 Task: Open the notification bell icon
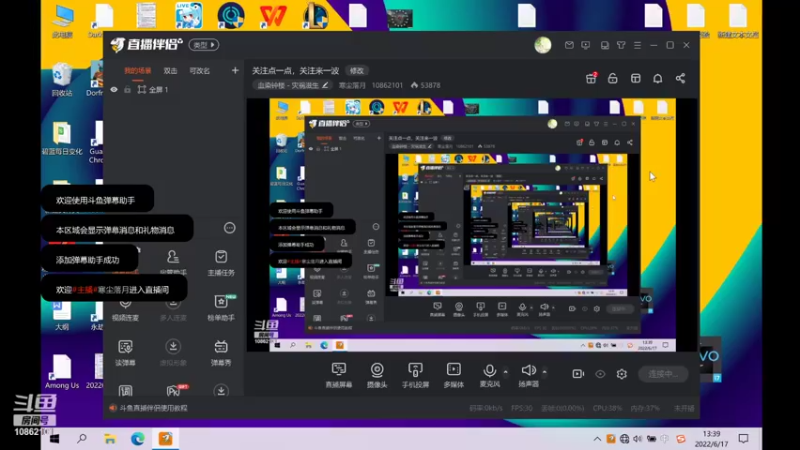[x=658, y=78]
